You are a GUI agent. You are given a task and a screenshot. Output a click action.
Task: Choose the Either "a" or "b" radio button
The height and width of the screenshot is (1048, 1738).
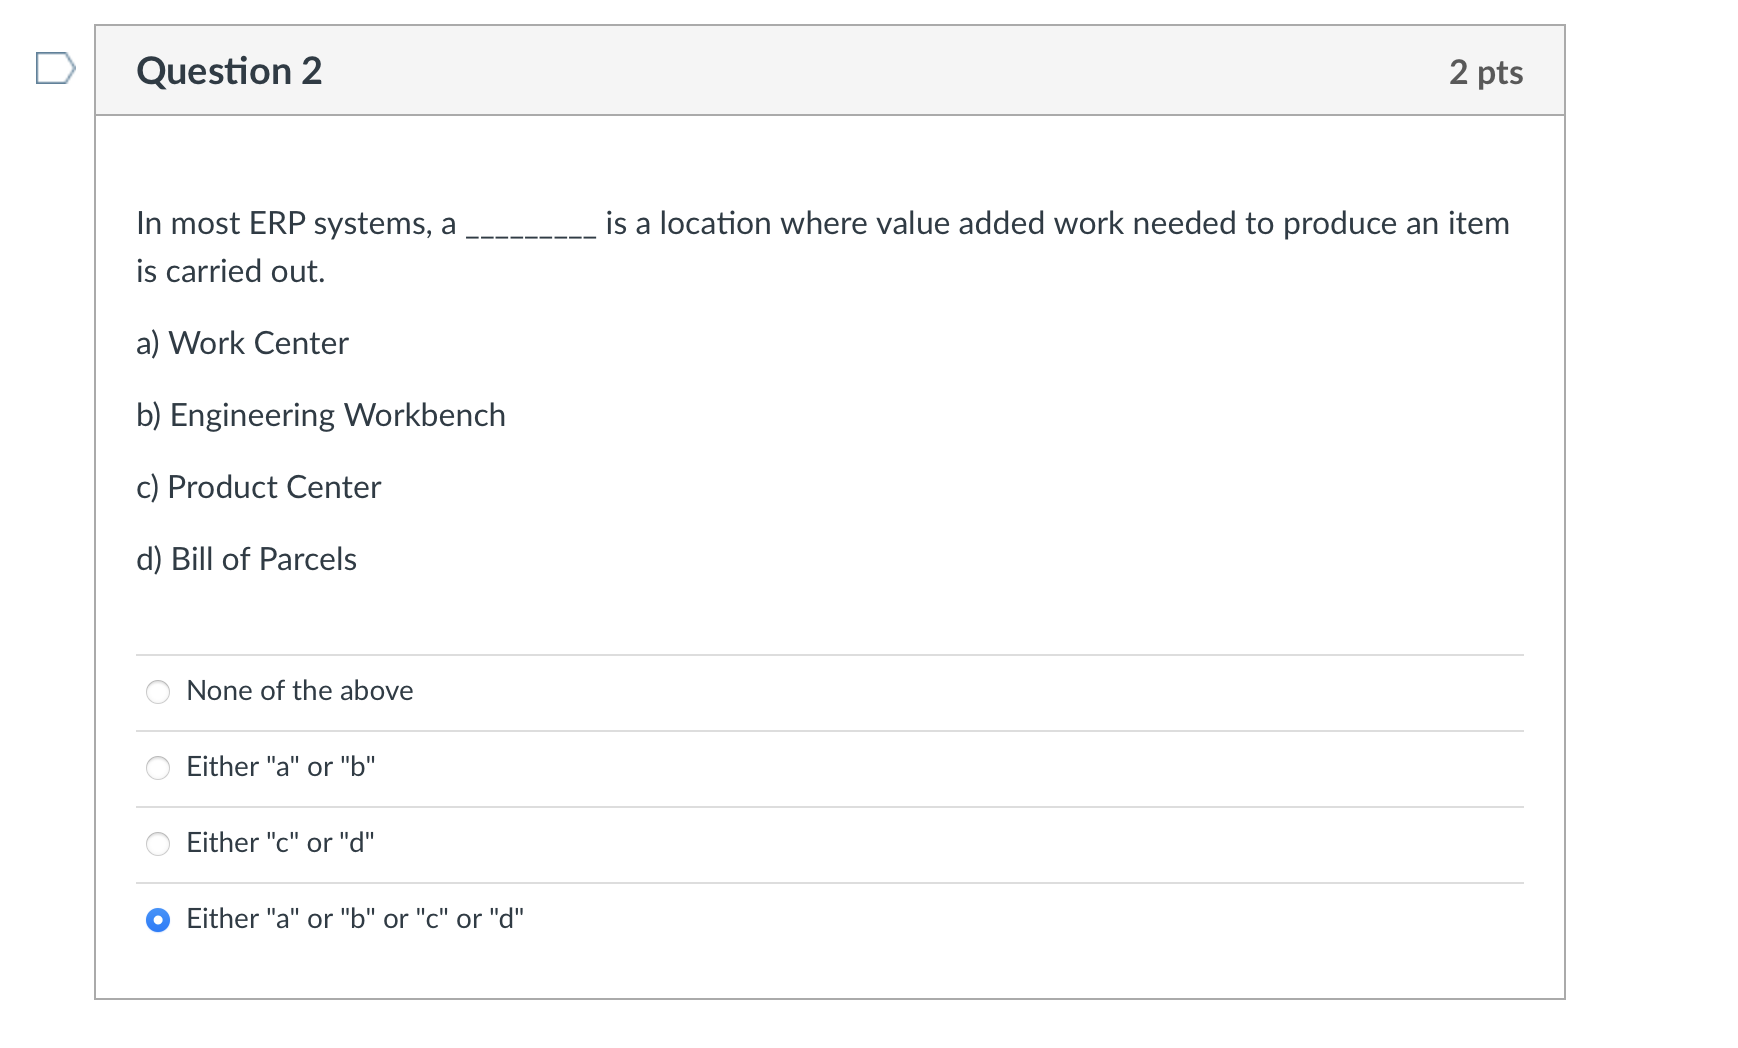[158, 768]
